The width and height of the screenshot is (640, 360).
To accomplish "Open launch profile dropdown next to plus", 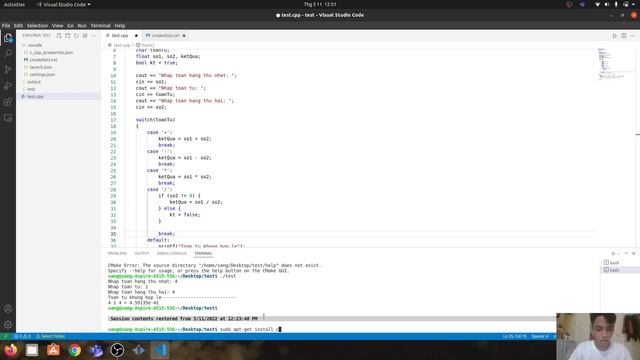I will [x=618, y=254].
